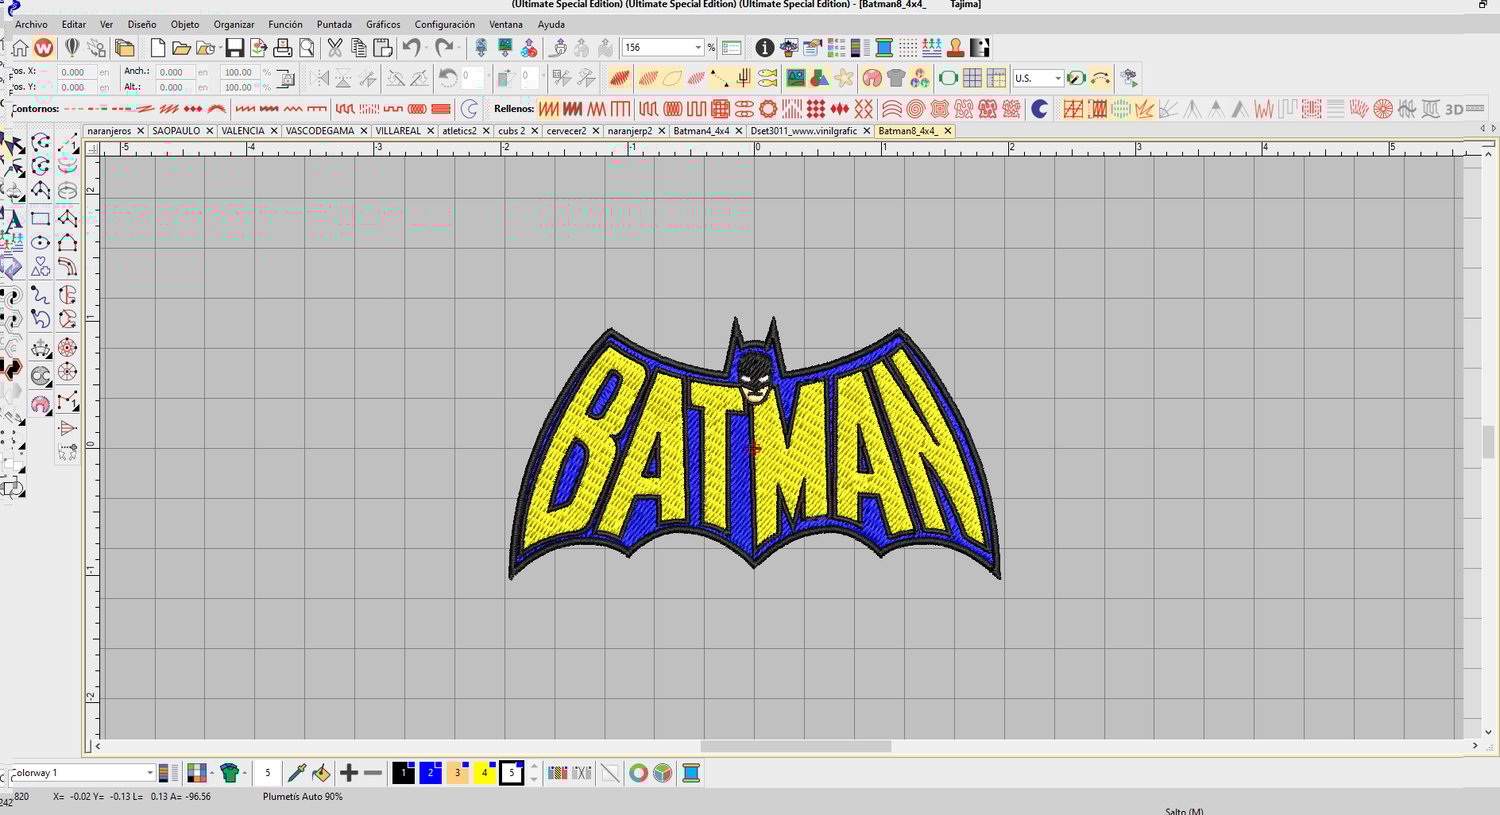
Task: Select the spiral fill stitch icon
Action: 915,109
